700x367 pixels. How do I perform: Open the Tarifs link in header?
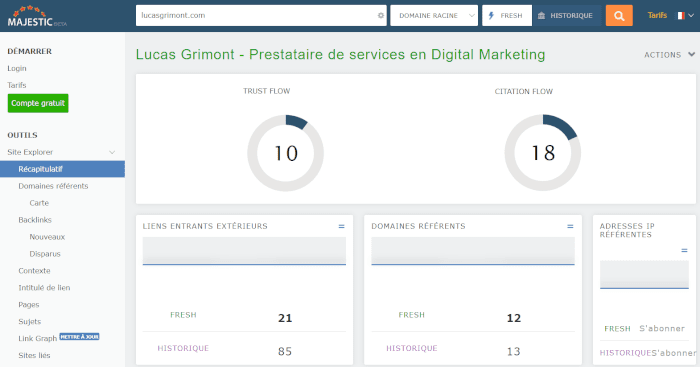point(657,15)
